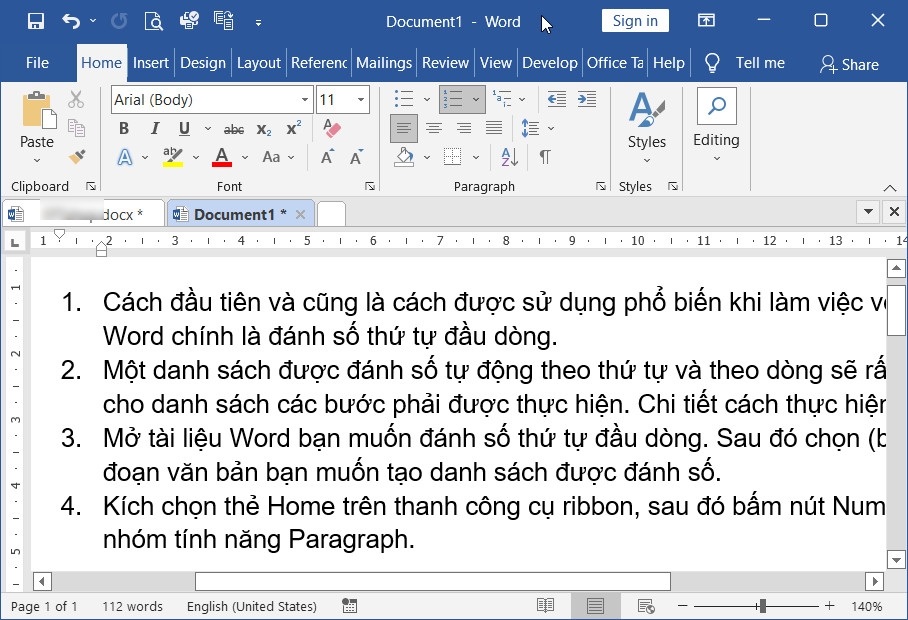Image resolution: width=908 pixels, height=620 pixels.
Task: Apply the red font color
Action: click(222, 157)
